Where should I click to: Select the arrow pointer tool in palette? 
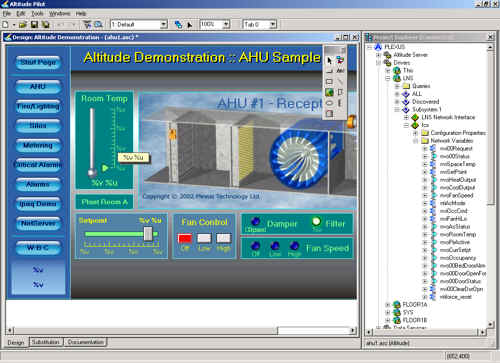coord(329,60)
